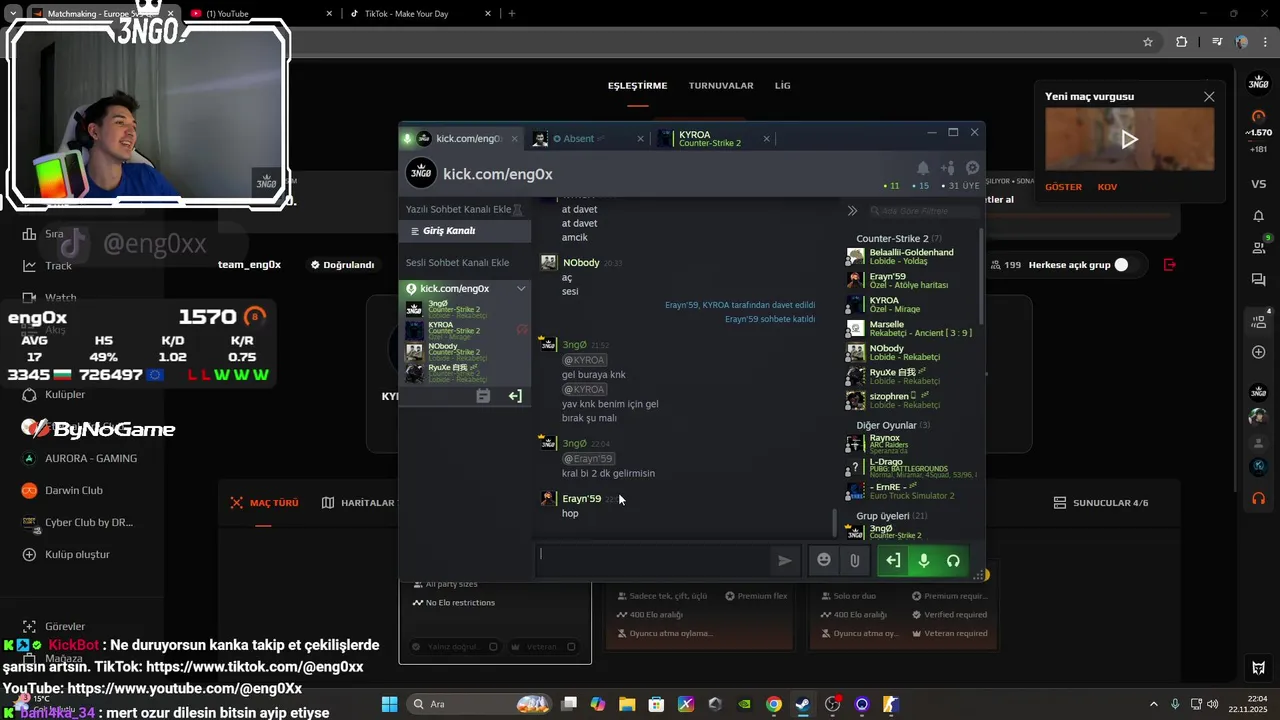Open Track in left sidebar

tap(47, 266)
